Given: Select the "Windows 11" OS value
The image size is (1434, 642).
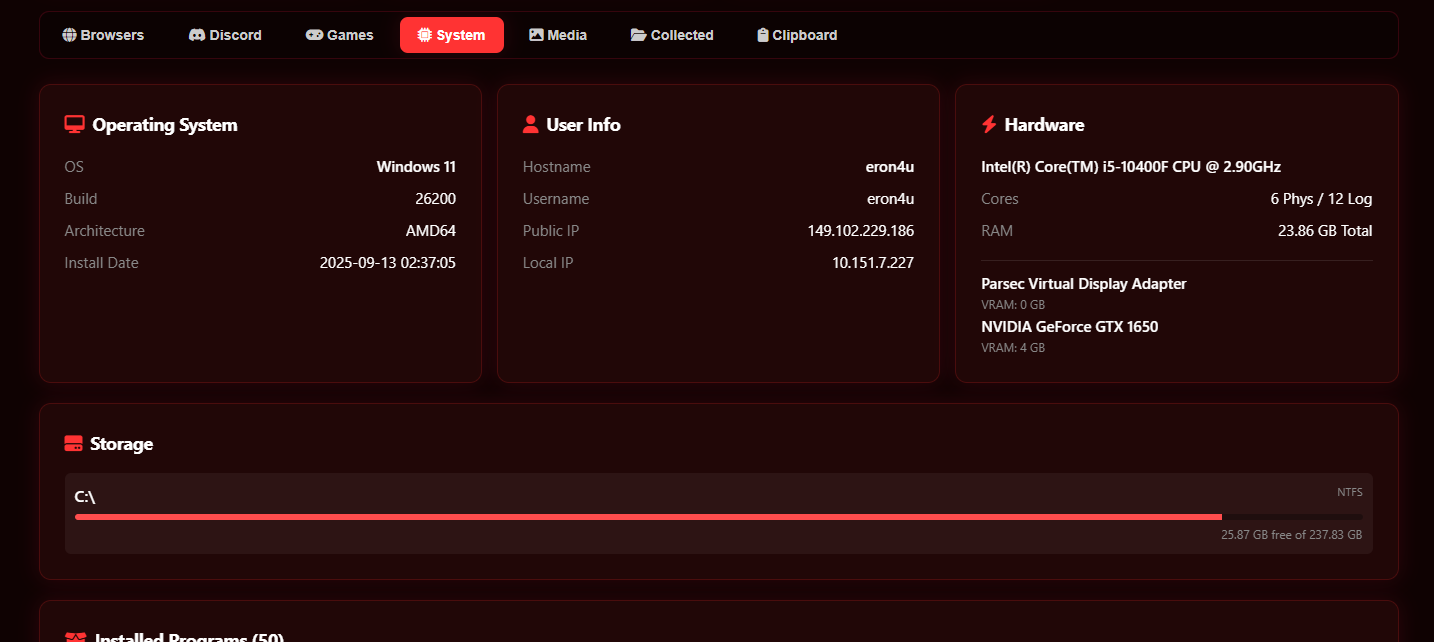Looking at the screenshot, I should [416, 167].
